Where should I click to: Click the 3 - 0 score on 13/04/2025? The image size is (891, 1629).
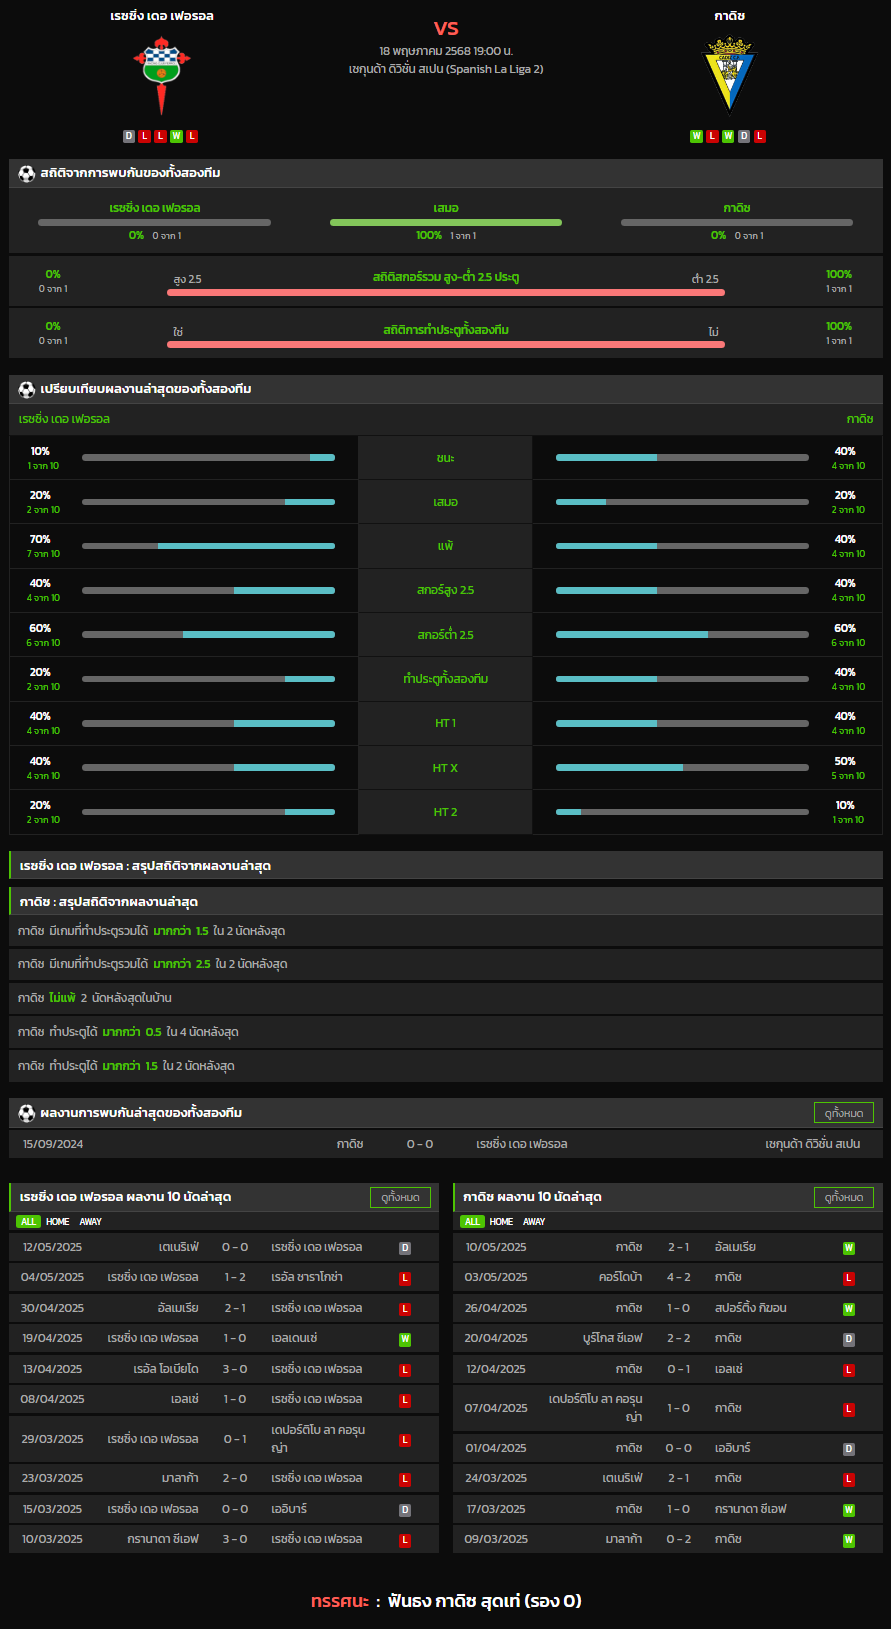tap(235, 1369)
